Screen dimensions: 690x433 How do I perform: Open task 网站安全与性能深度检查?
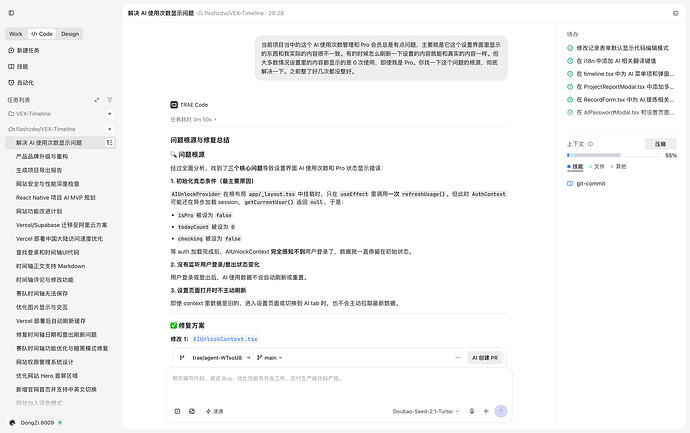(x=48, y=183)
